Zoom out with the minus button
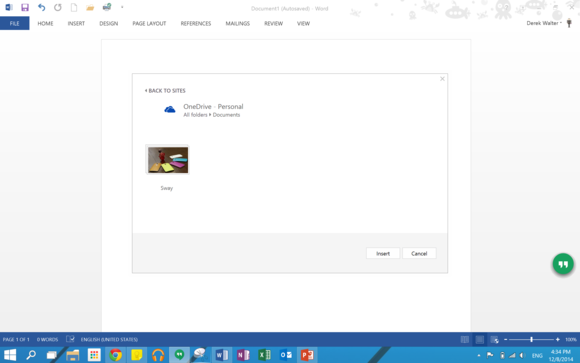This screenshot has width=580, height=363. (x=506, y=339)
